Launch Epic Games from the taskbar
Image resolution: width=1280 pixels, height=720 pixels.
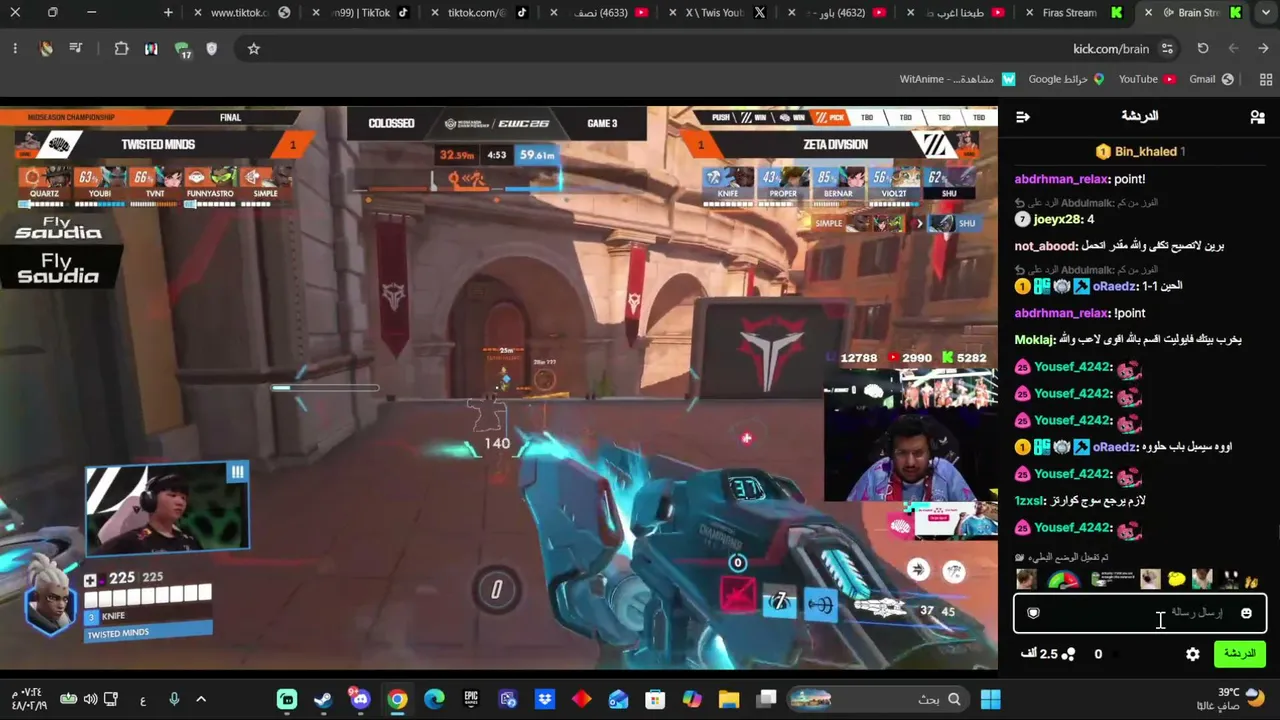[x=471, y=699]
